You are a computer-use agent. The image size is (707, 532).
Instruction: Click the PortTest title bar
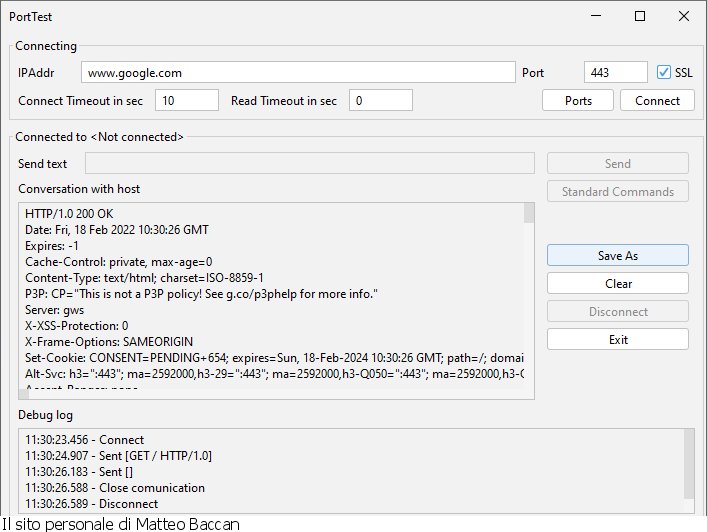tap(300, 17)
